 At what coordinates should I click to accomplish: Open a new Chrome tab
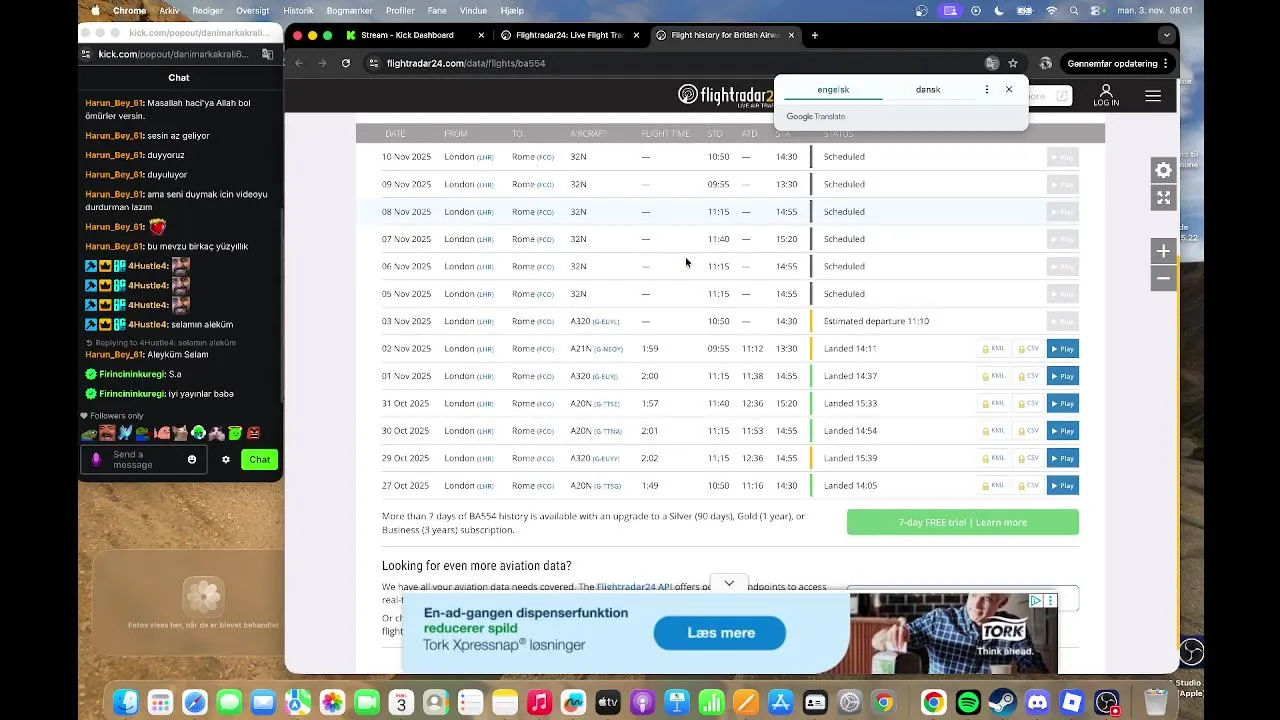click(x=815, y=35)
